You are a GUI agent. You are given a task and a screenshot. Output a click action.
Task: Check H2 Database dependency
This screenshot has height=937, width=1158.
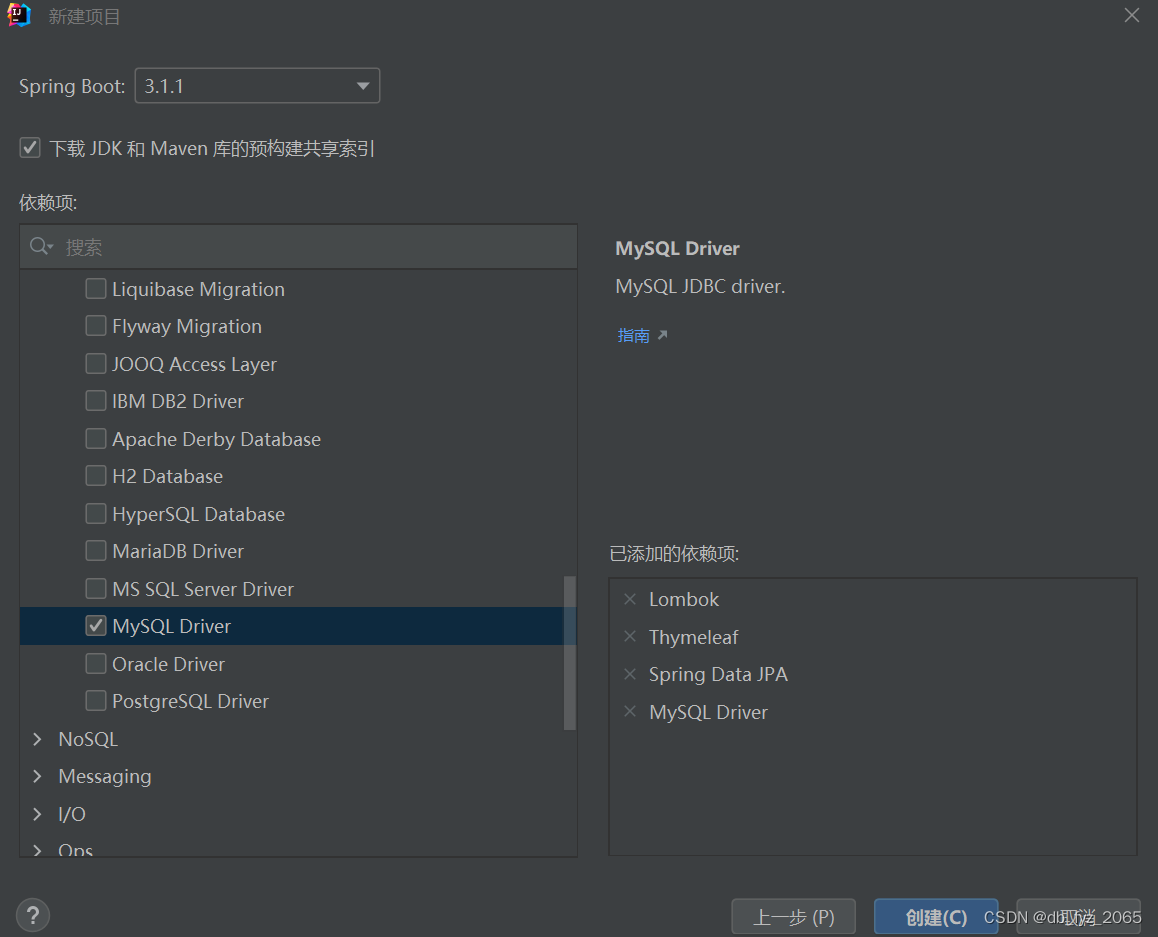(96, 476)
